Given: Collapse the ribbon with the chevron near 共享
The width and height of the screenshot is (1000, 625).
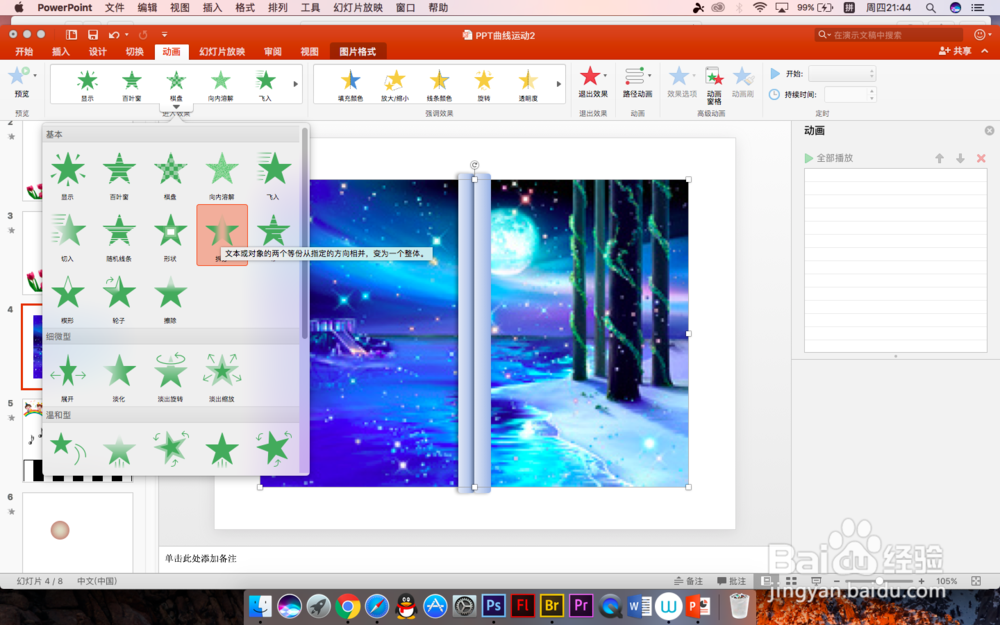Looking at the screenshot, I should coord(985,51).
